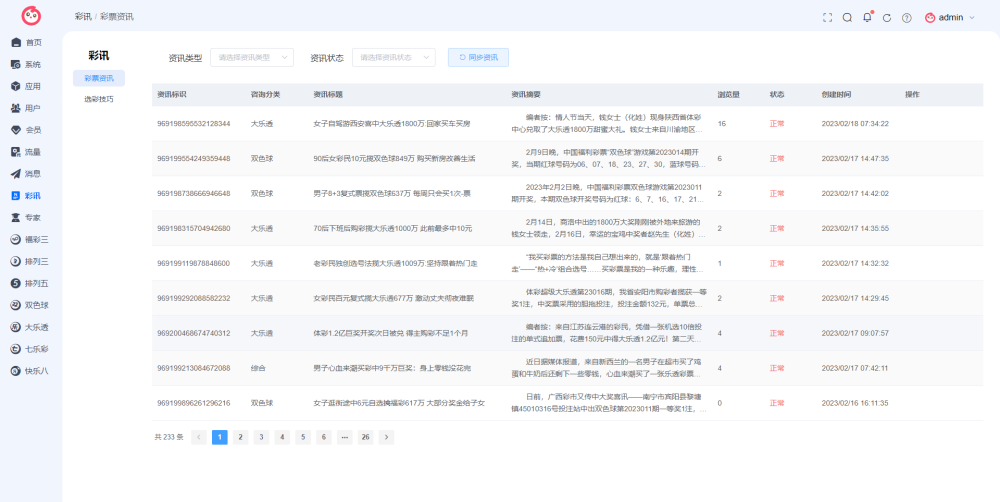This screenshot has height=502, width=1000.
Task: Click title 女子逛街途中6元自选擒福彩617万
Action: (x=399, y=403)
